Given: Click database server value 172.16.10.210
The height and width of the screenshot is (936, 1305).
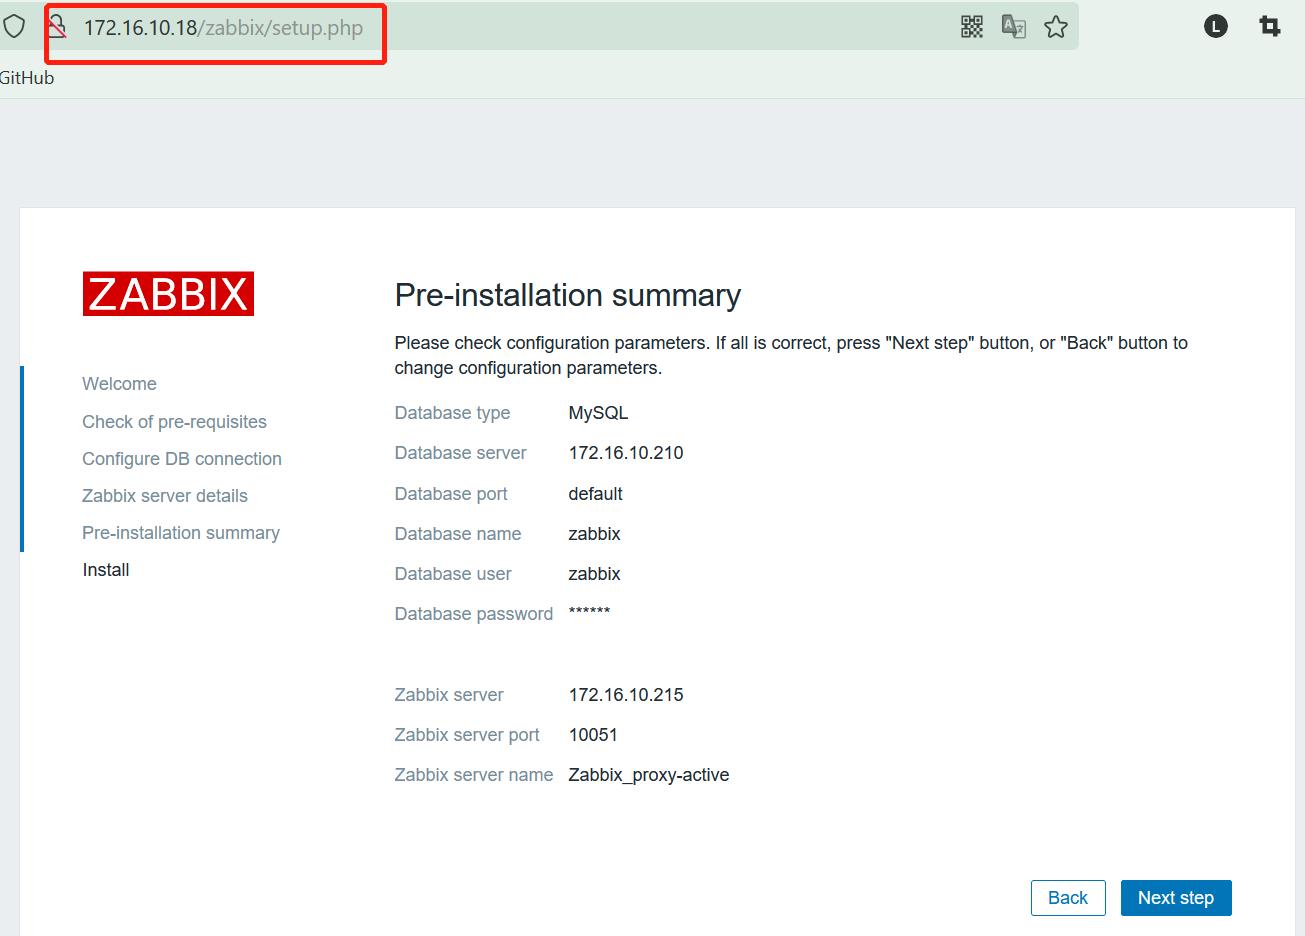Looking at the screenshot, I should tap(626, 453).
